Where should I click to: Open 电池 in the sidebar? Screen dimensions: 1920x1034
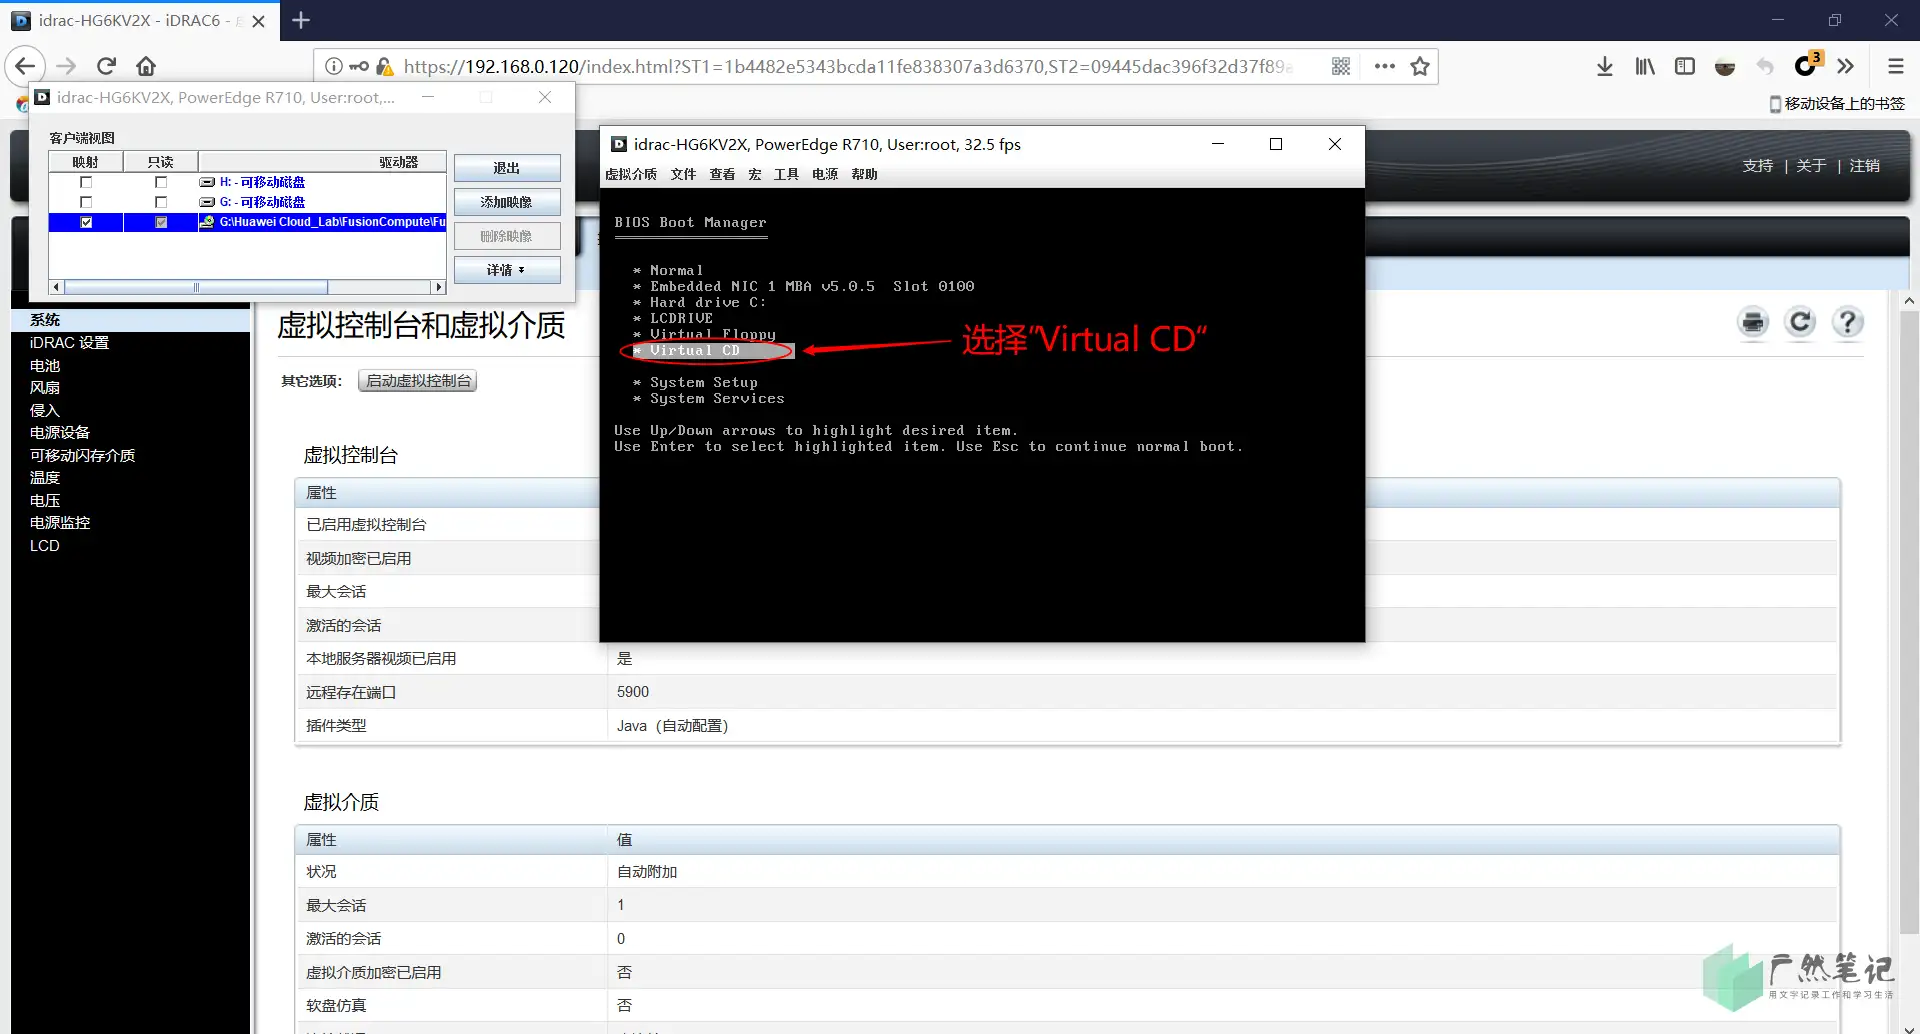click(45, 365)
